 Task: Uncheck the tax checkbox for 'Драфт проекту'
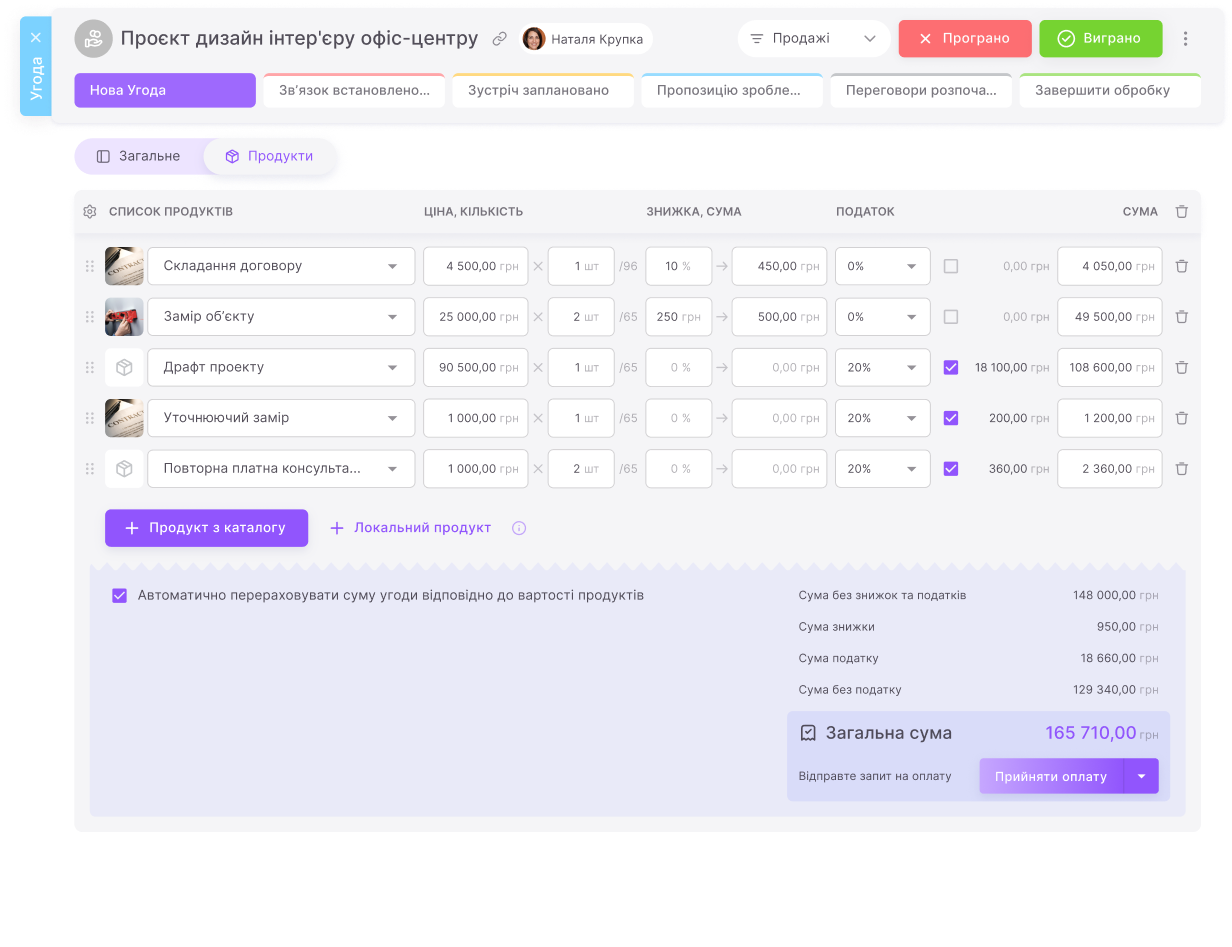[950, 367]
